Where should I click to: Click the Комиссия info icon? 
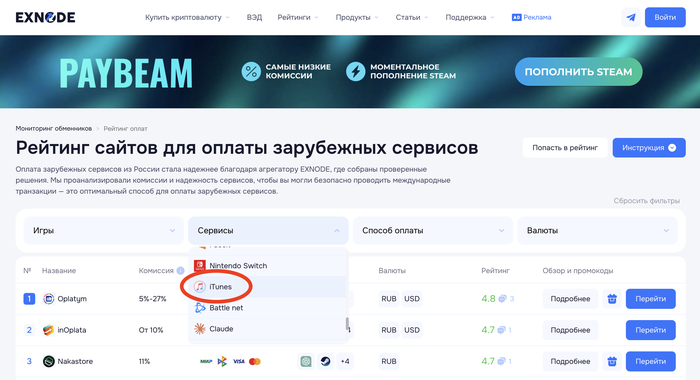point(180,271)
